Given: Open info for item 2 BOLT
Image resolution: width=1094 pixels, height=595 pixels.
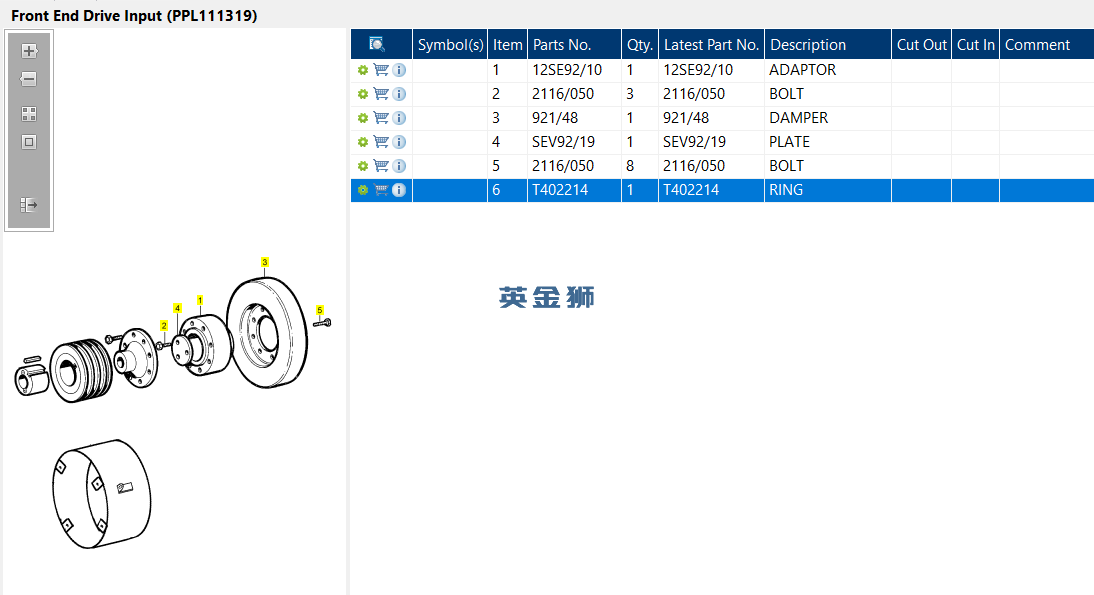Looking at the screenshot, I should (399, 93).
